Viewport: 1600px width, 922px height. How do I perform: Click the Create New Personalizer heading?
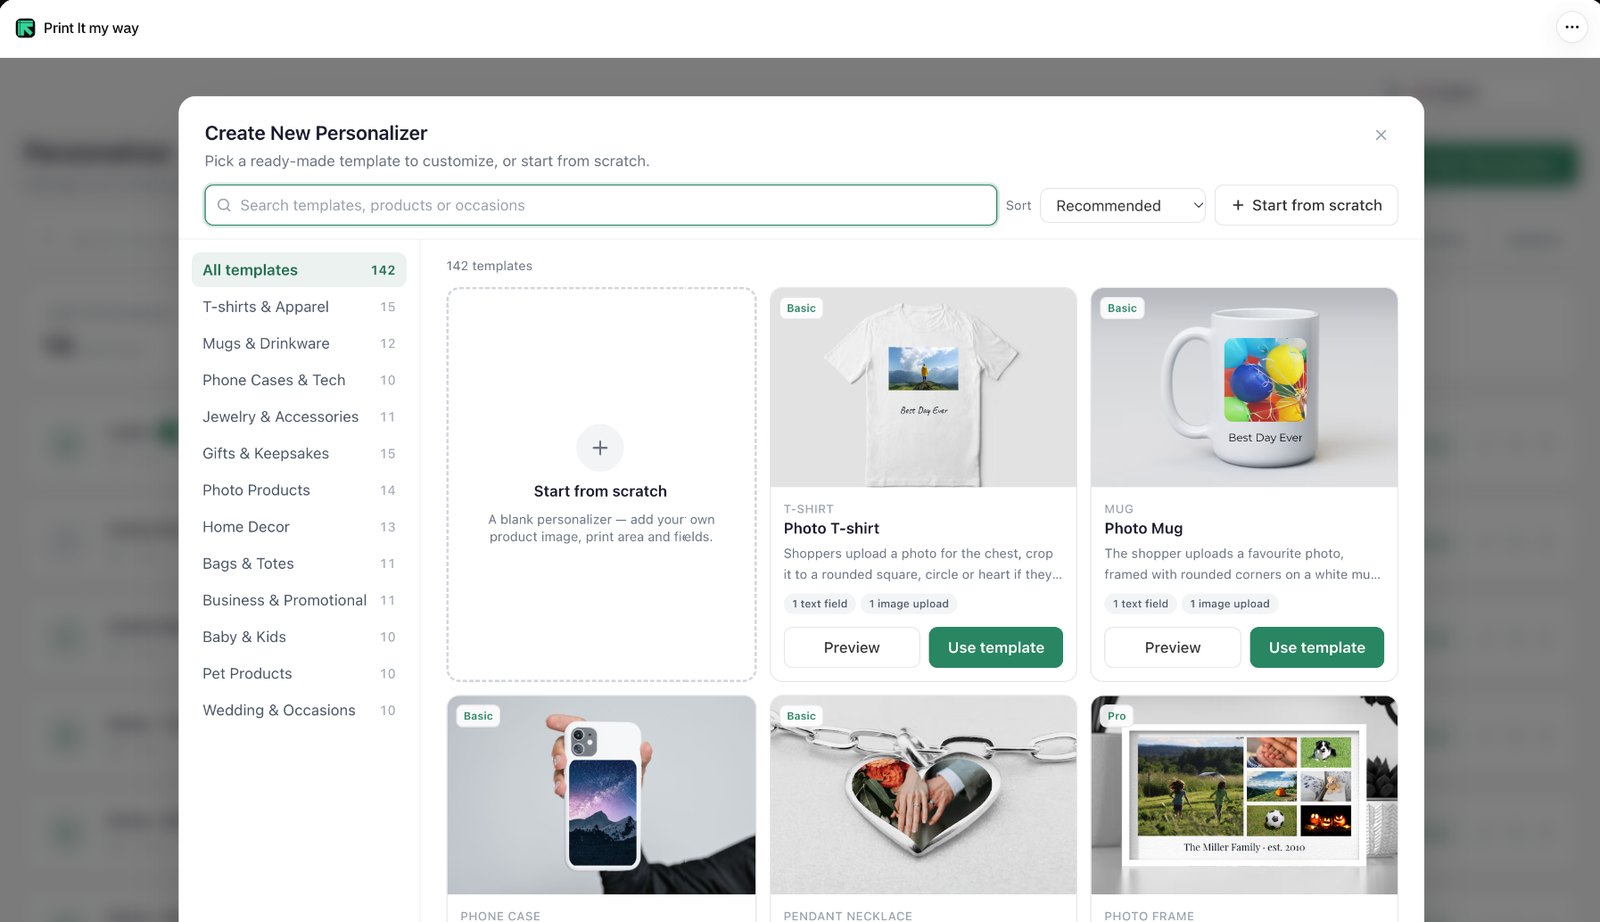pyautogui.click(x=316, y=133)
